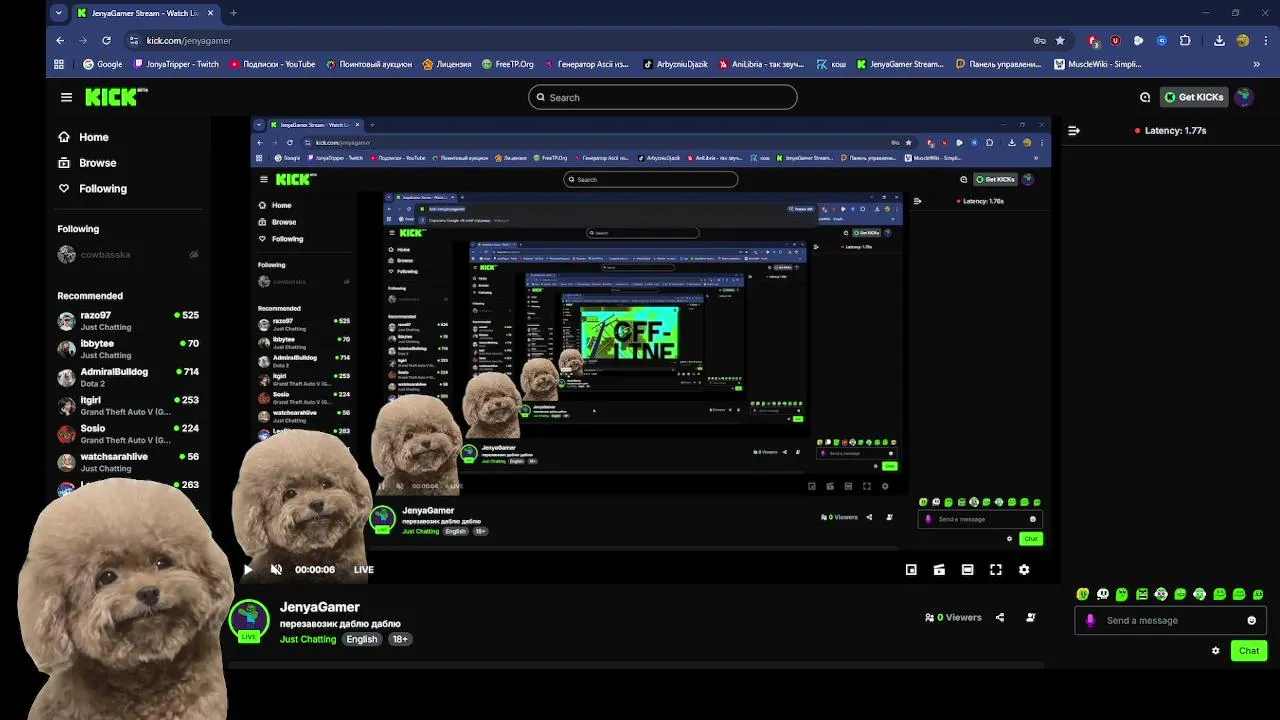
Task: Open Chrome apps grid icon
Action: pos(59,64)
